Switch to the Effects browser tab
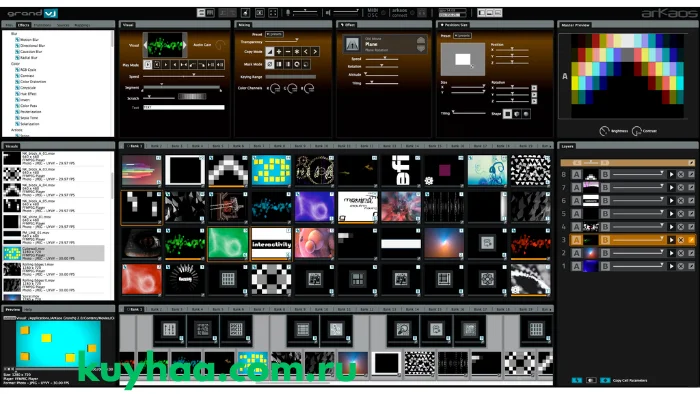The width and height of the screenshot is (700, 394). click(24, 25)
